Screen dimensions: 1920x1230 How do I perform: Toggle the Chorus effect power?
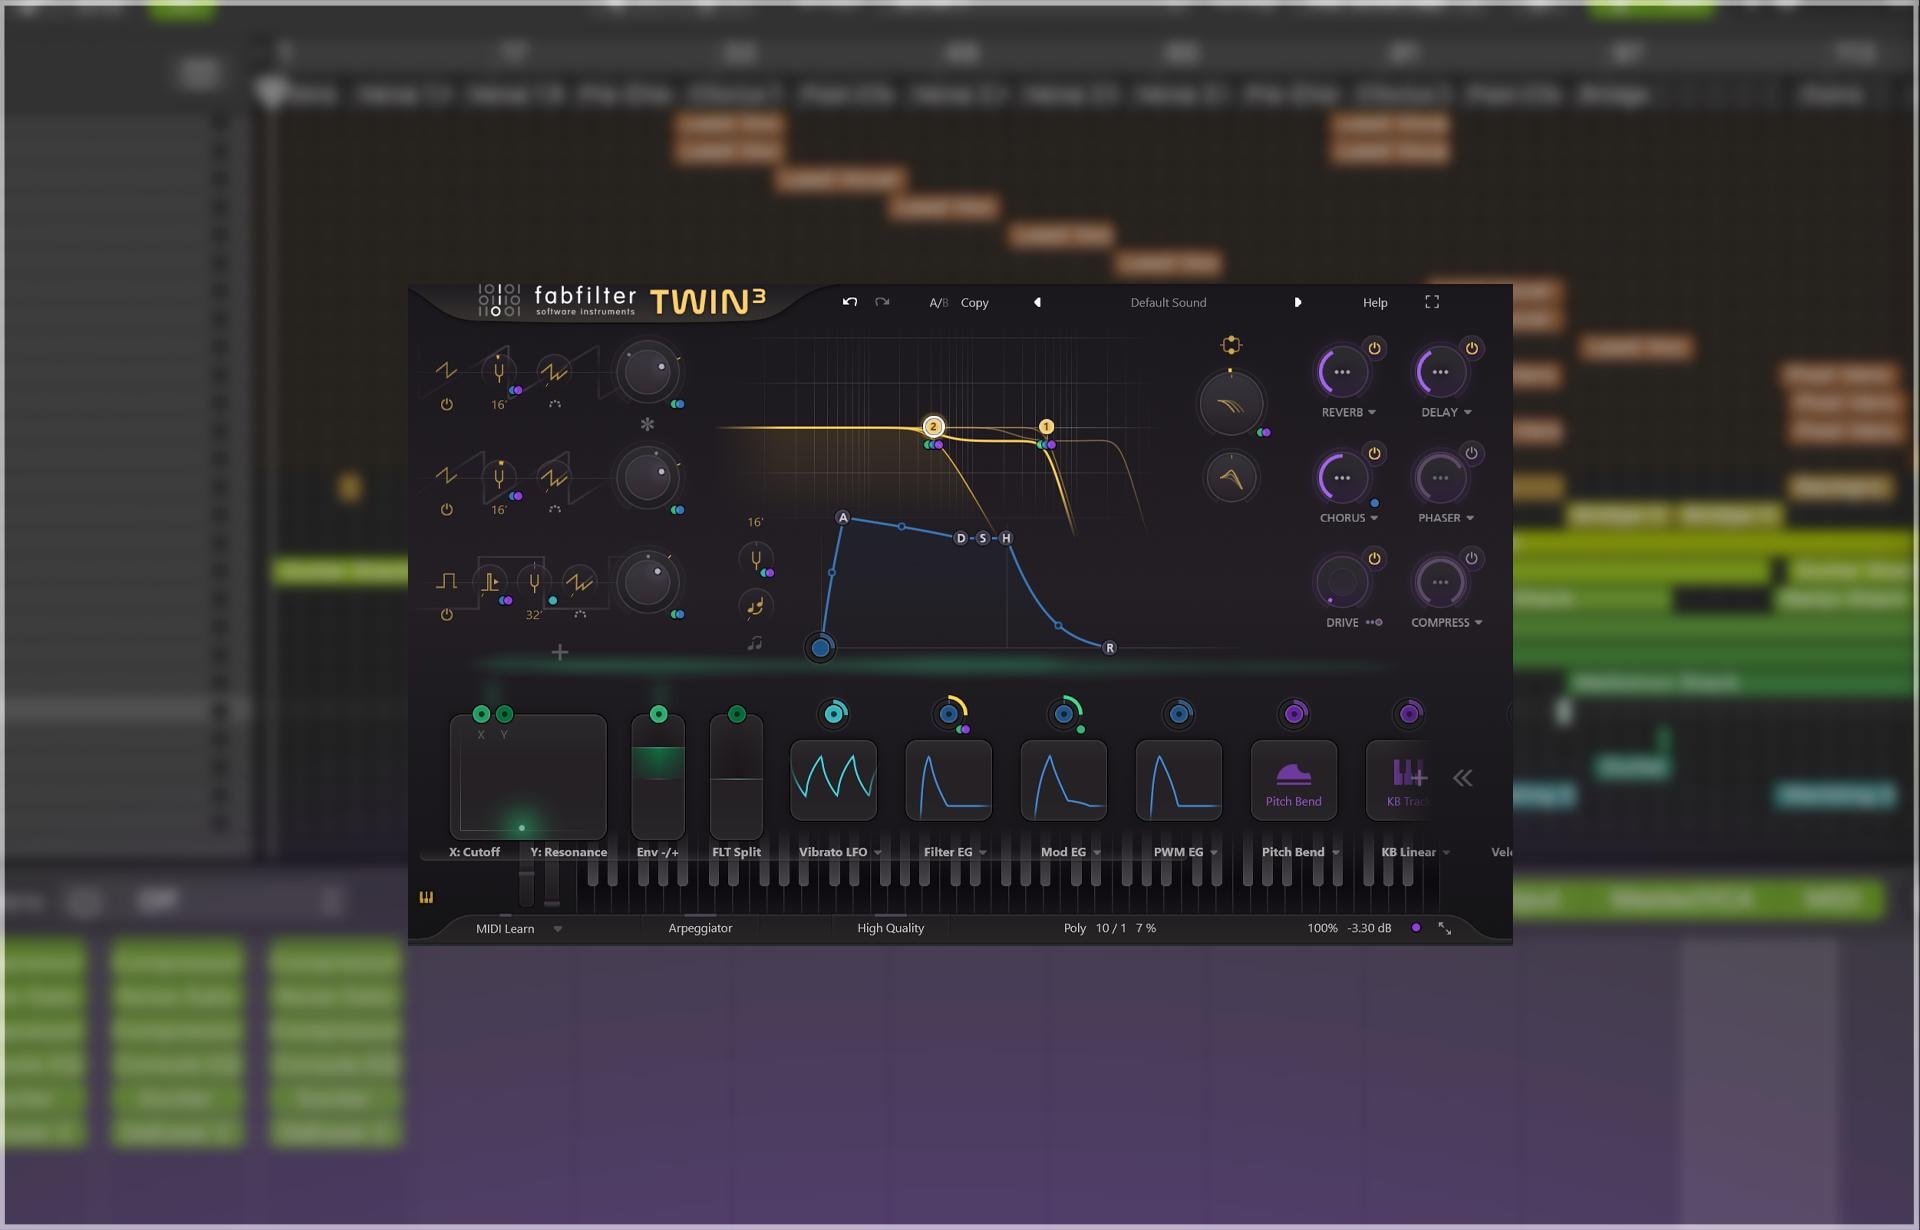coord(1374,453)
